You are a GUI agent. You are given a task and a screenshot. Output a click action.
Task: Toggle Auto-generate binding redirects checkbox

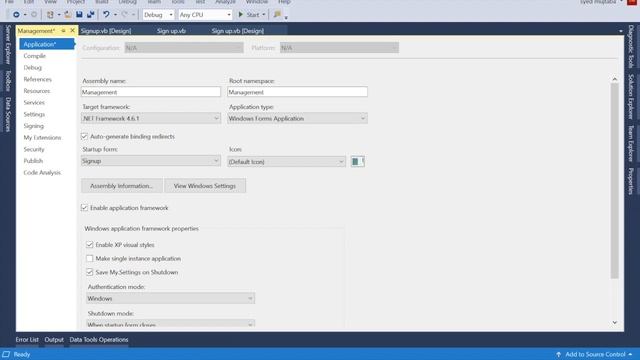coord(84,136)
